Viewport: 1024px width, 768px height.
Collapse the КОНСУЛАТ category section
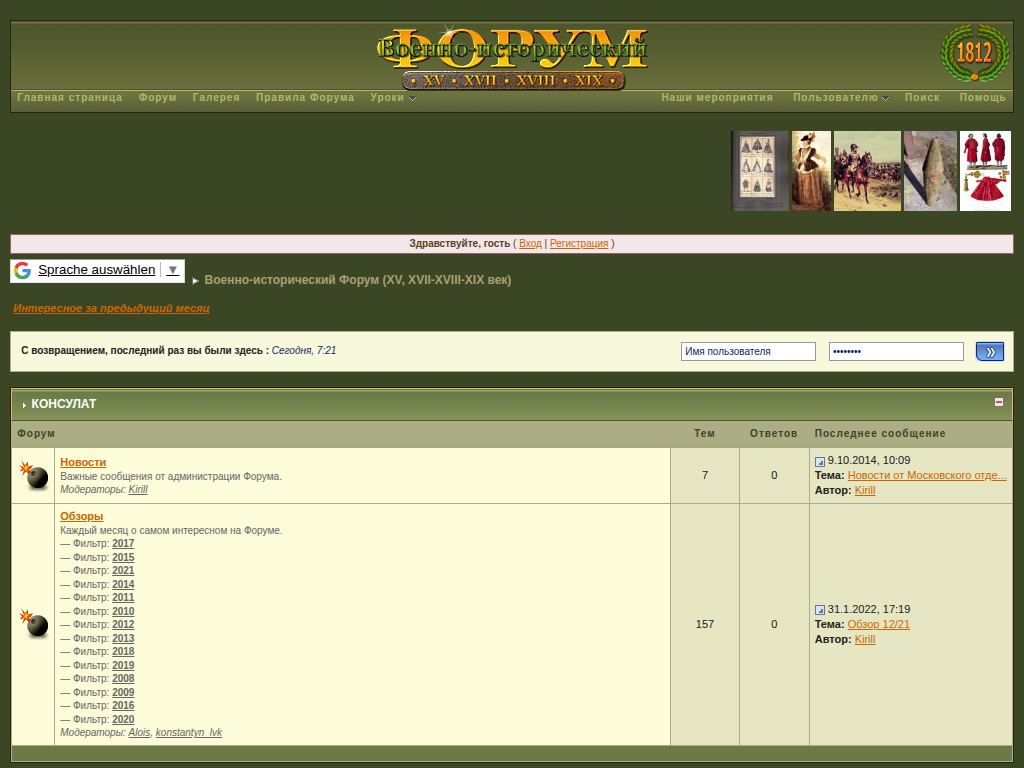pyautogui.click(x=998, y=402)
